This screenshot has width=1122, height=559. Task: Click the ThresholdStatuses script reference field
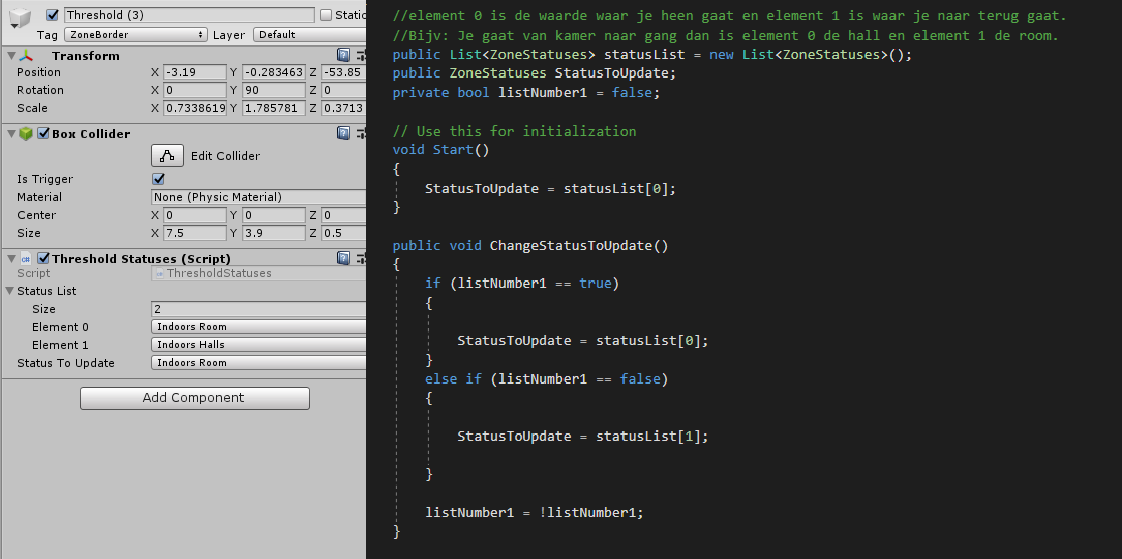(x=259, y=273)
